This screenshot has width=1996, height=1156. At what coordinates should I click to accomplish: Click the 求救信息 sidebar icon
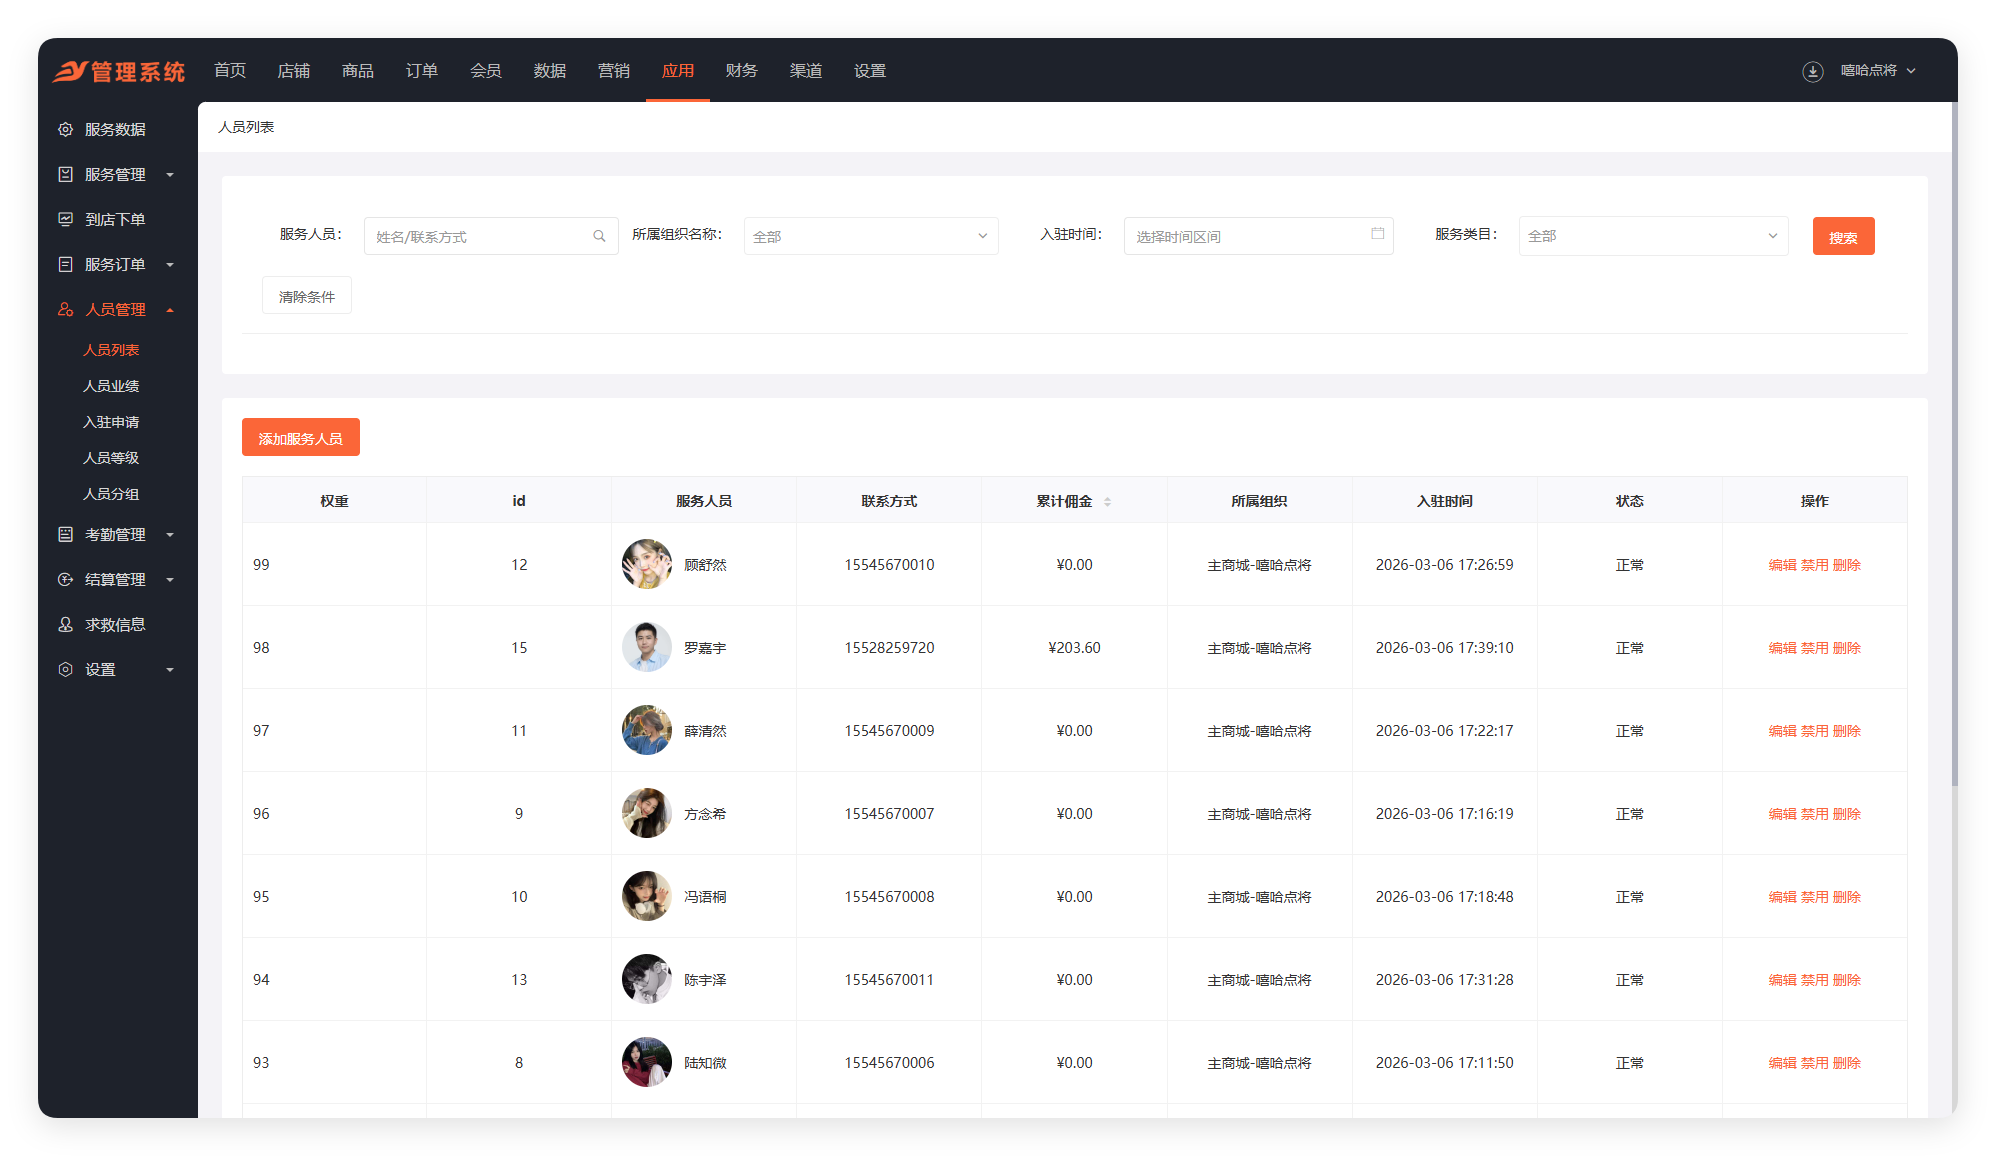click(66, 625)
